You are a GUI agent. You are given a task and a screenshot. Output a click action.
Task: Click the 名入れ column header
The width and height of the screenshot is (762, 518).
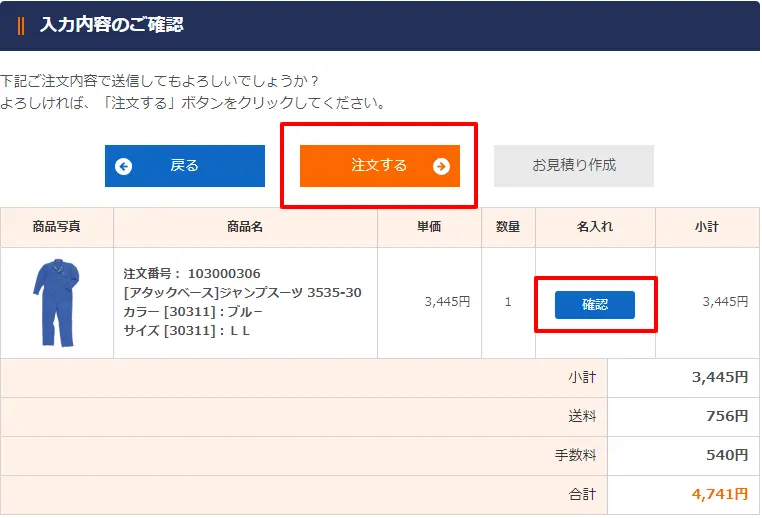pyautogui.click(x=595, y=227)
